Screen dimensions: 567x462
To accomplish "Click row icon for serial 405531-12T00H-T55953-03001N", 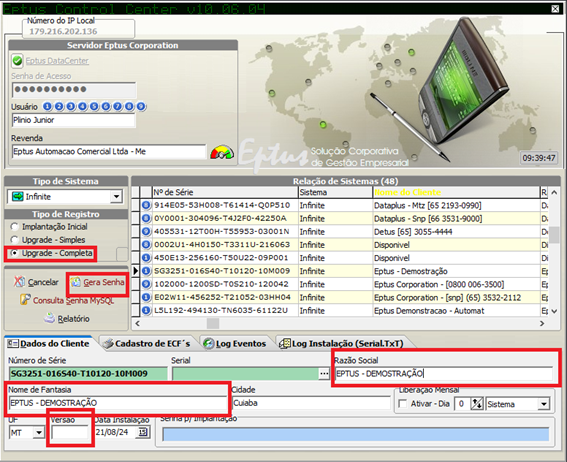I will coord(146,231).
